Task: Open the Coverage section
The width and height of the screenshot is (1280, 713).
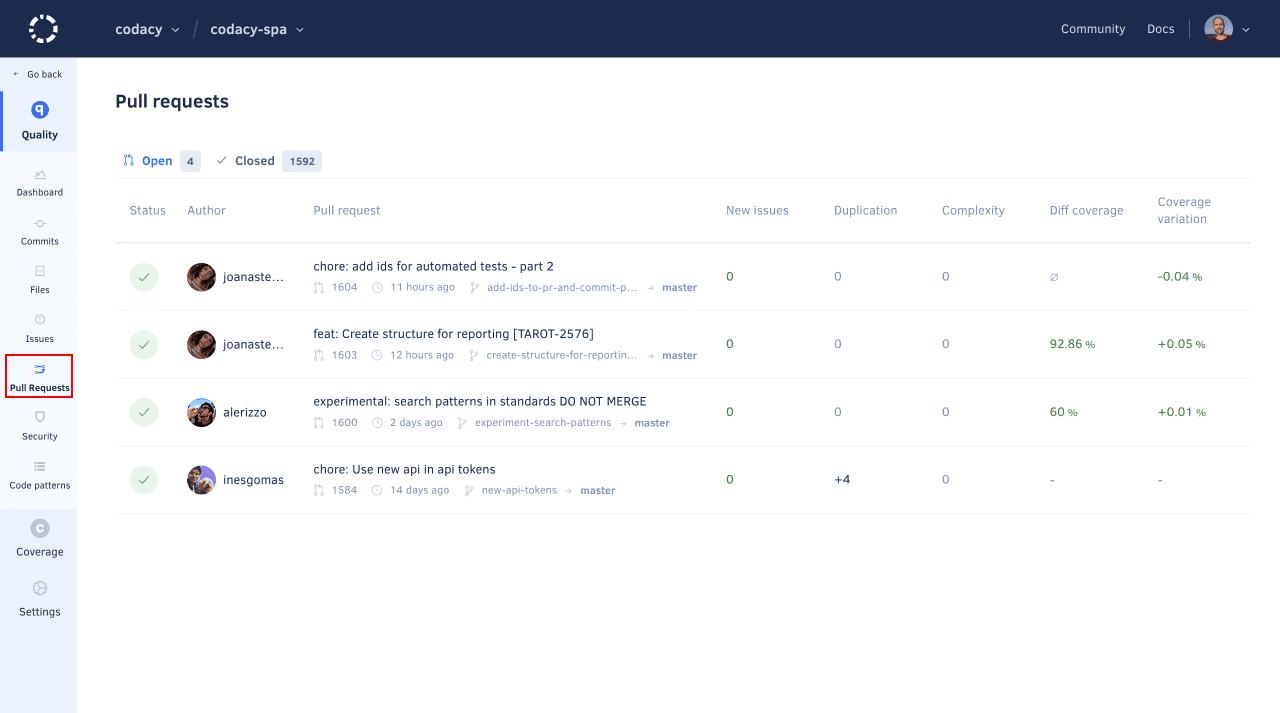Action: (x=39, y=540)
